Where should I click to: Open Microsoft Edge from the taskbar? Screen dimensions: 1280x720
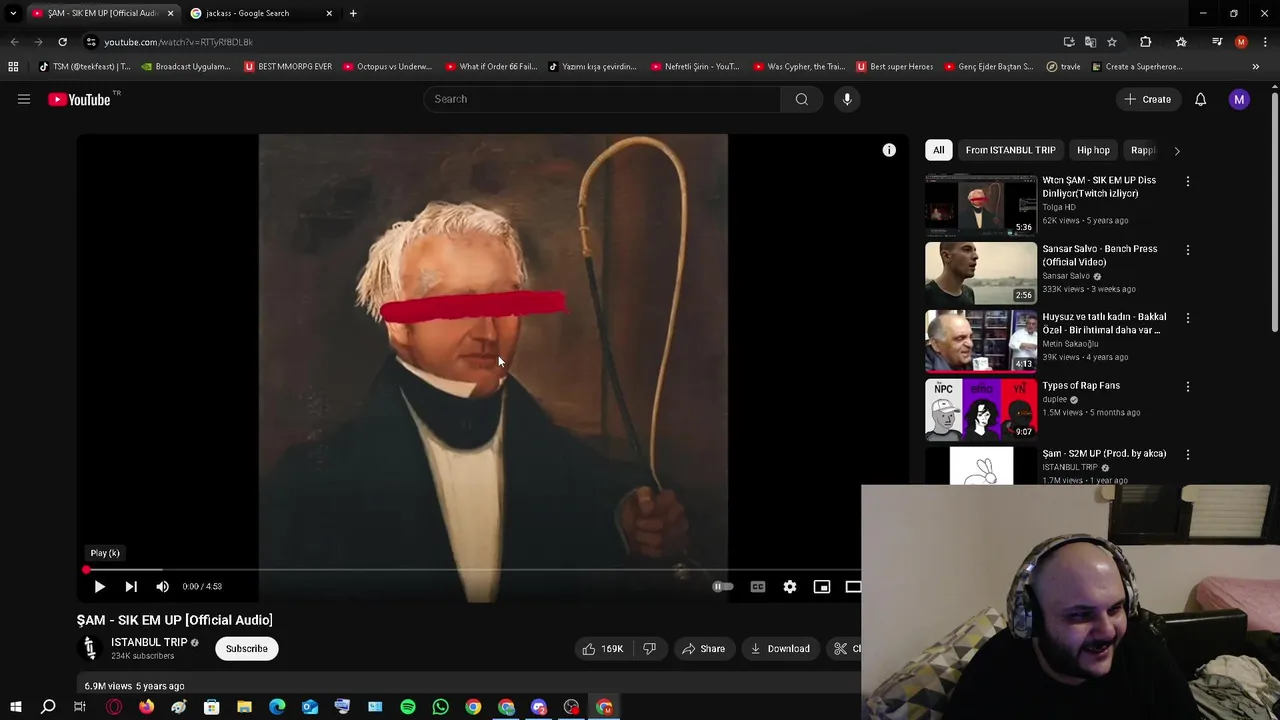(277, 707)
